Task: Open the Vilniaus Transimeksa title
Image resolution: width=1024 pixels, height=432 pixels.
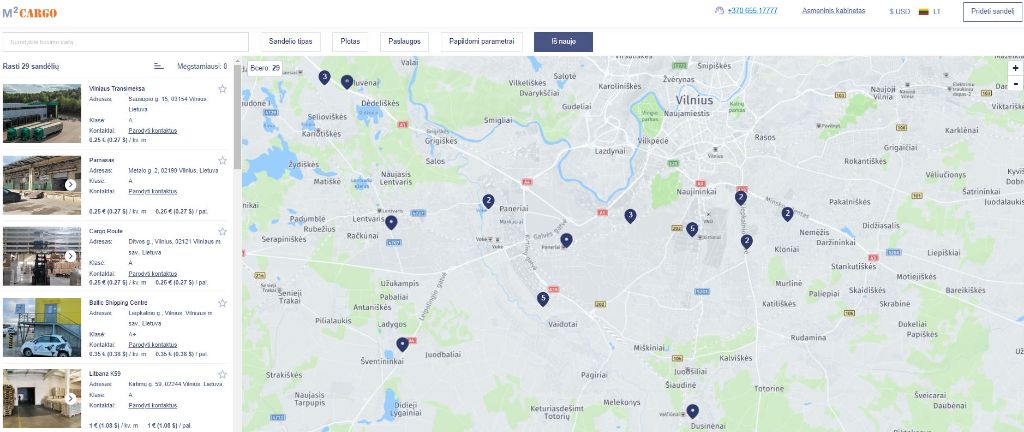Action: click(x=117, y=89)
